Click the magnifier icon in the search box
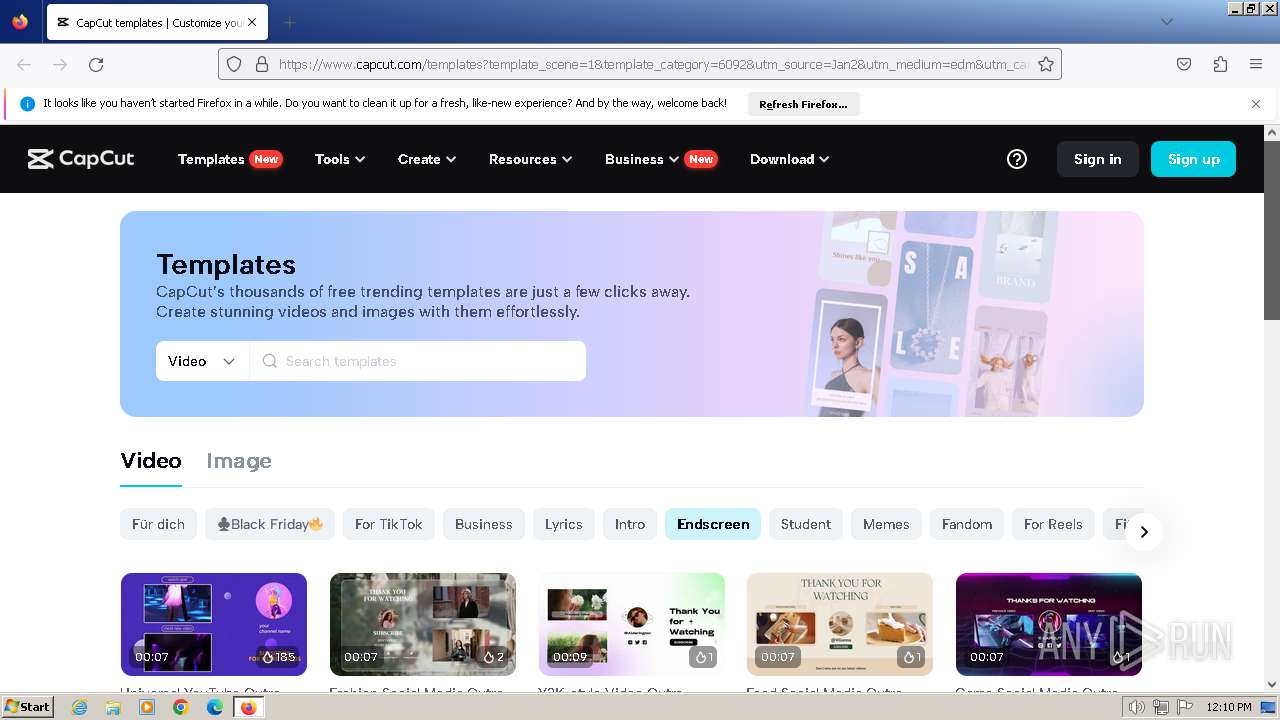The image size is (1280, 720). click(x=269, y=361)
